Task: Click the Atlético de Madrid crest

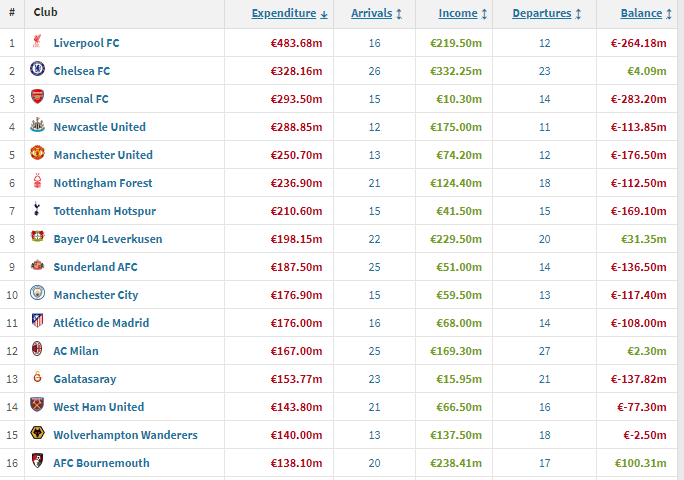Action: [x=37, y=323]
